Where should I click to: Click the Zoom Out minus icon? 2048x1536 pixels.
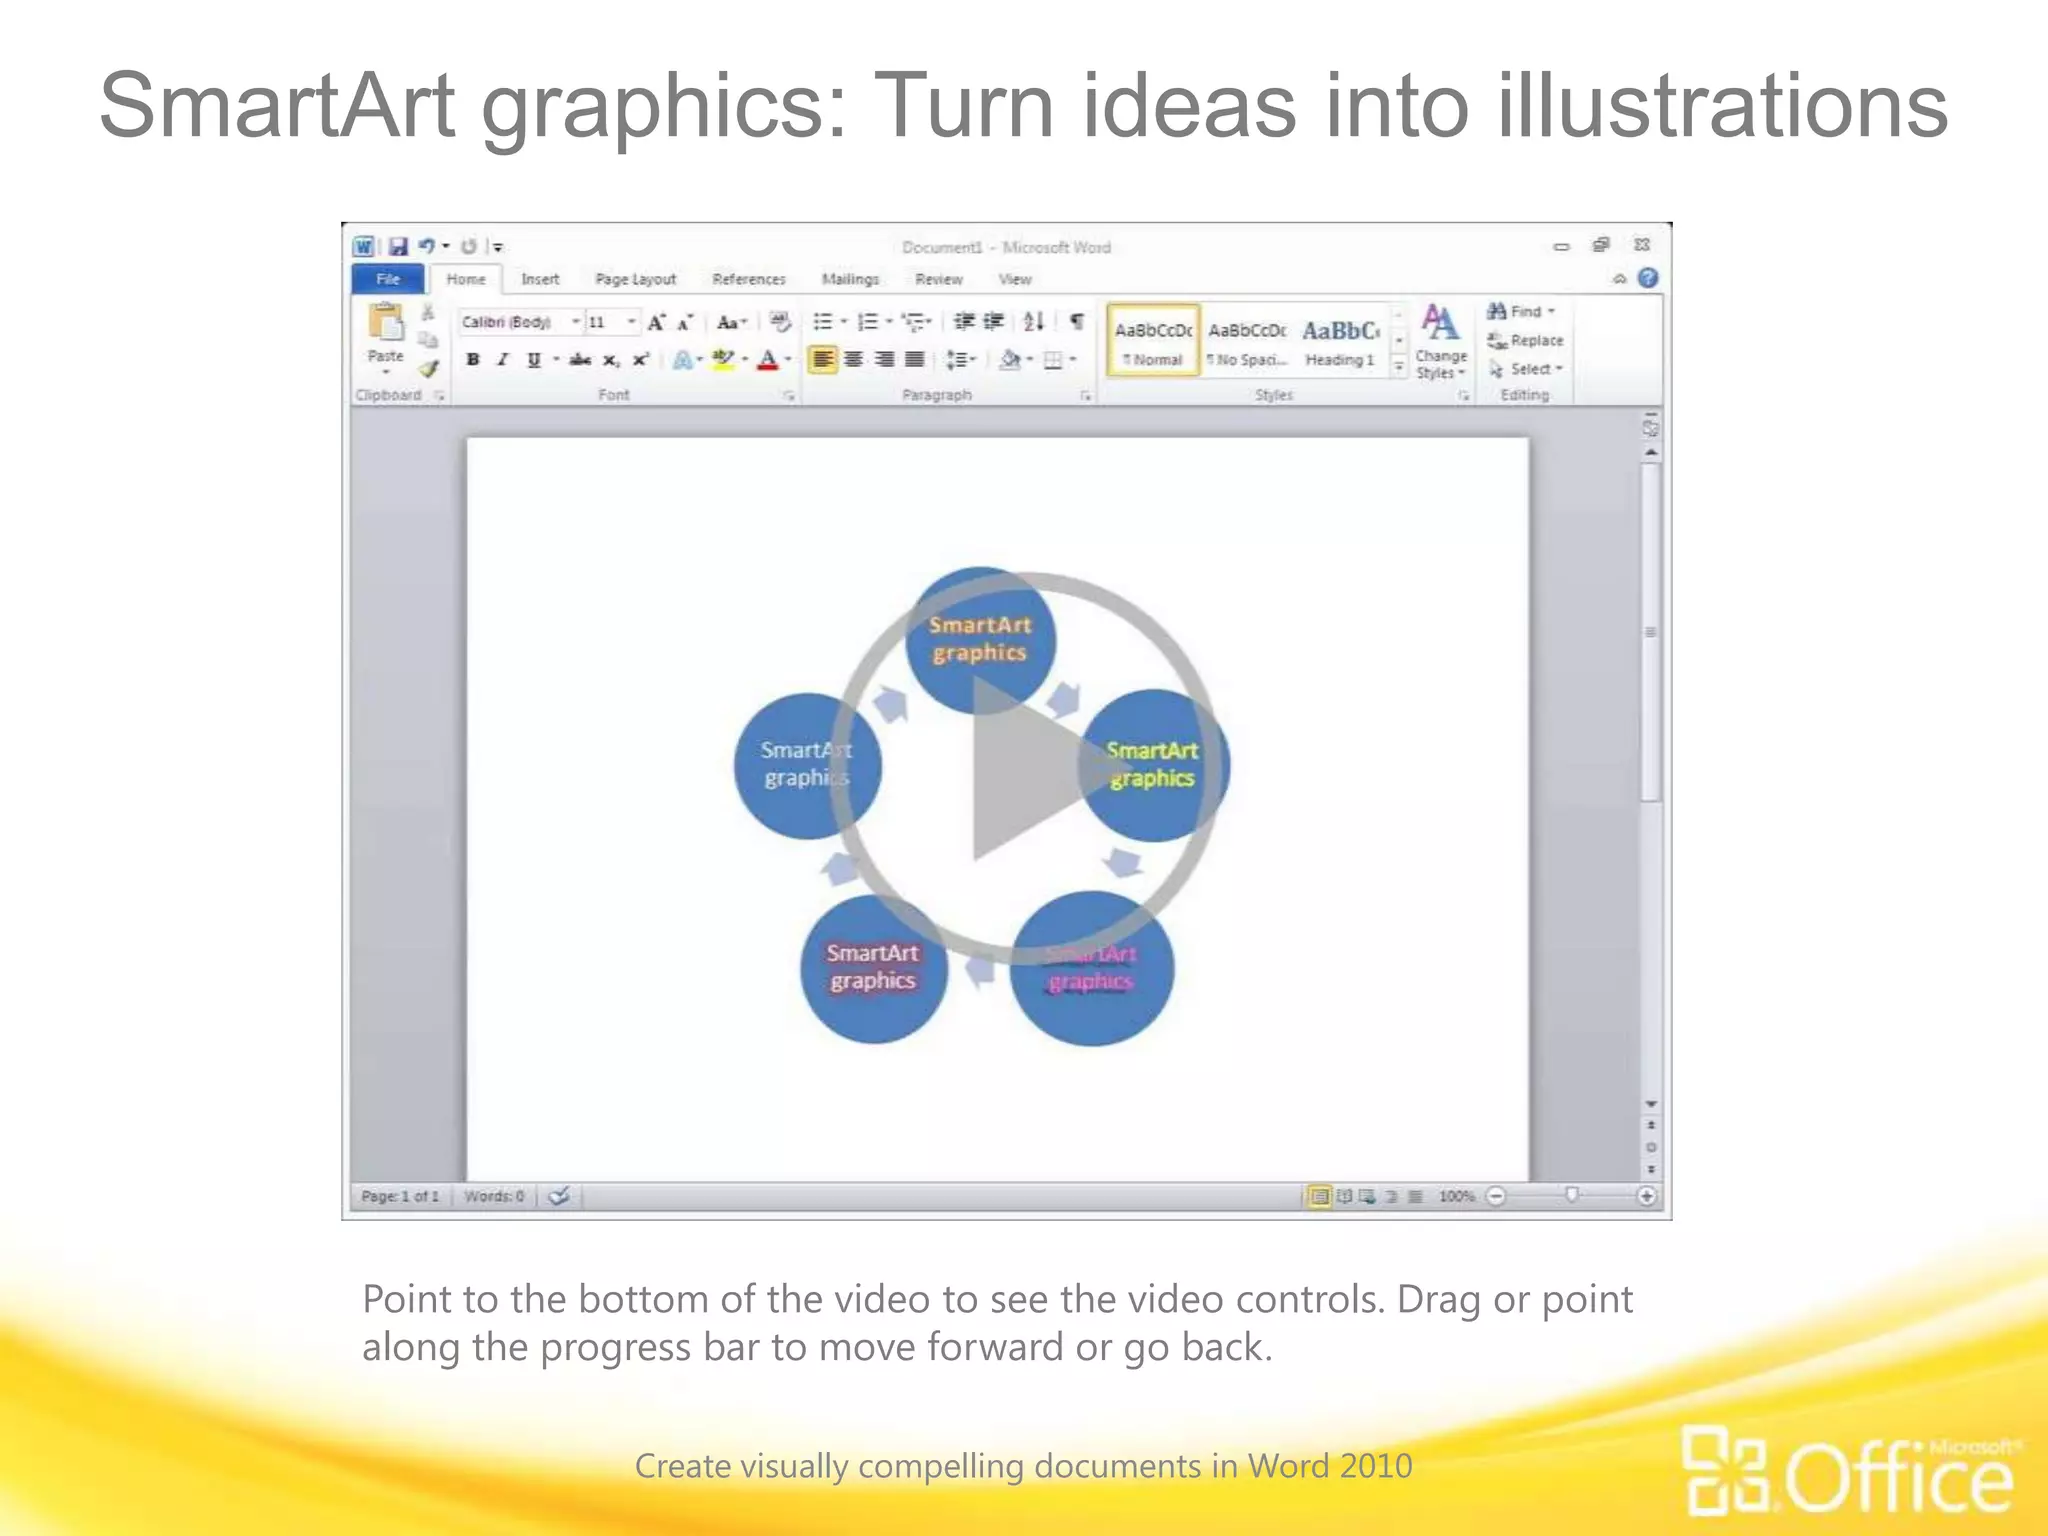tap(1496, 1196)
